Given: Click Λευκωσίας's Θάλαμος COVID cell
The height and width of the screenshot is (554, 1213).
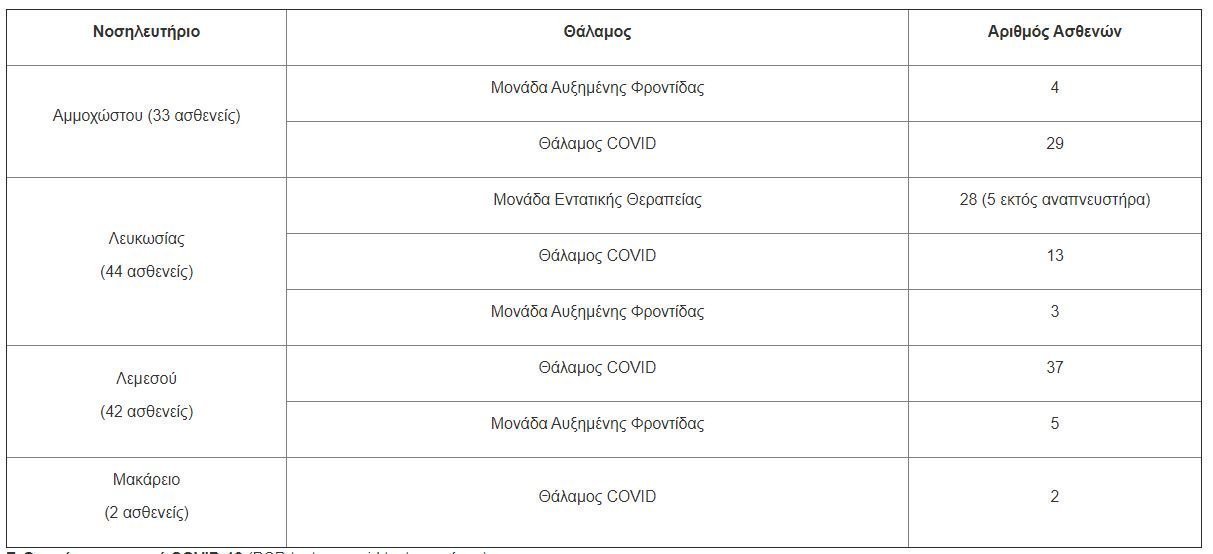Looking at the screenshot, I should pos(597,262).
